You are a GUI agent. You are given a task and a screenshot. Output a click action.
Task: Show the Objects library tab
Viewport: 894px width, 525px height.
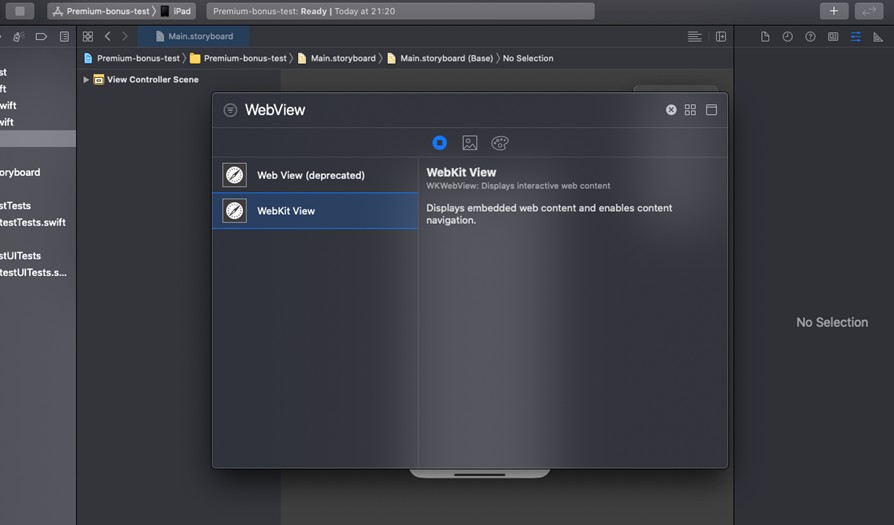[x=440, y=143]
